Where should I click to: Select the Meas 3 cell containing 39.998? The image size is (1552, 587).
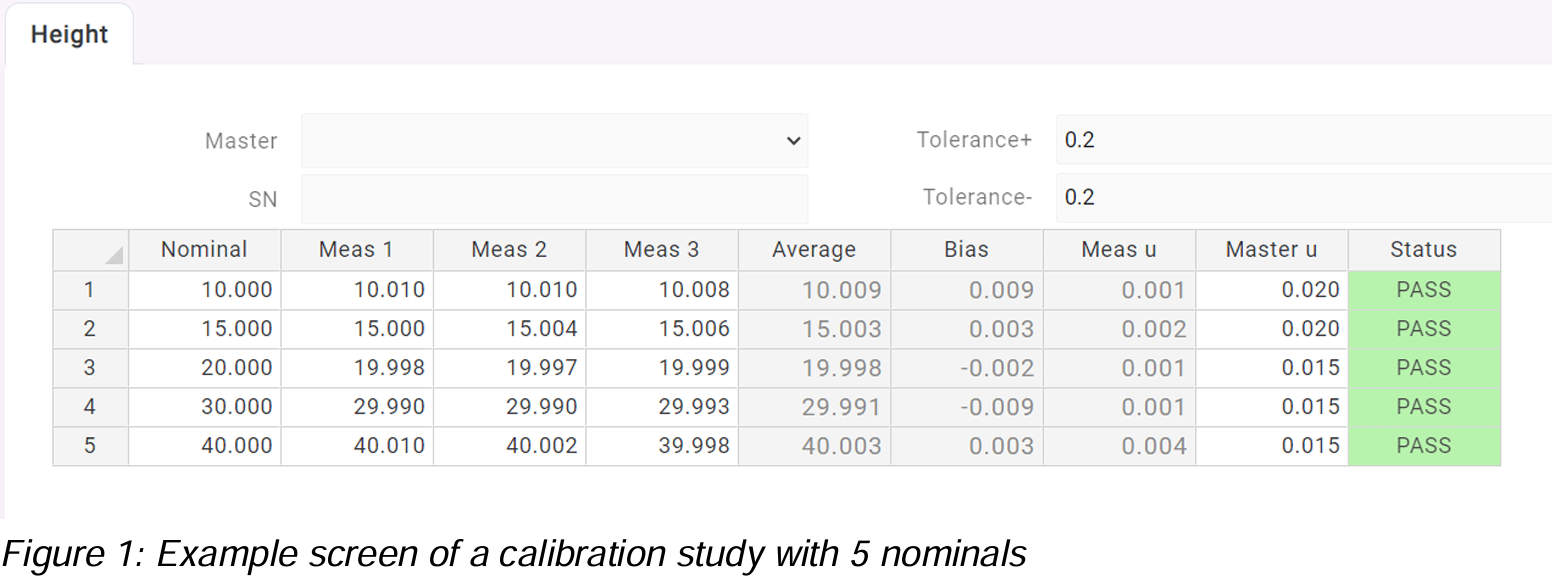point(661,445)
